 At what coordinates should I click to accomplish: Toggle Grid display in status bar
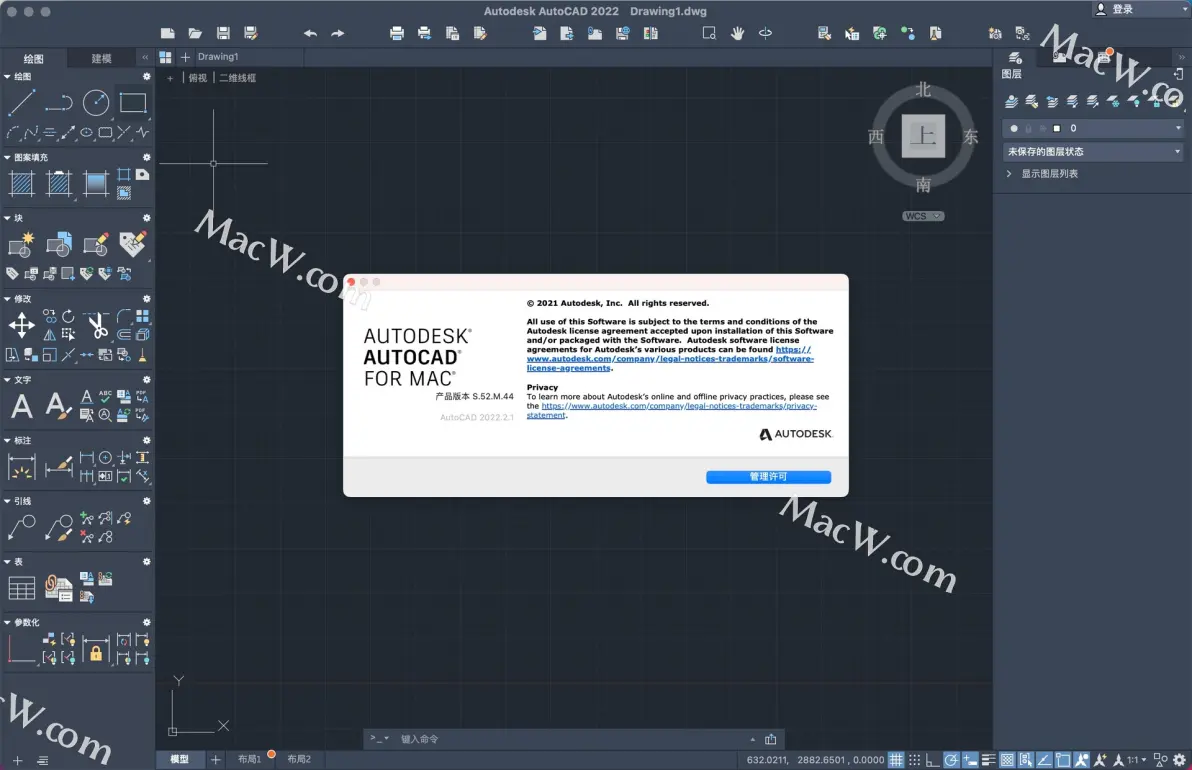tap(896, 759)
